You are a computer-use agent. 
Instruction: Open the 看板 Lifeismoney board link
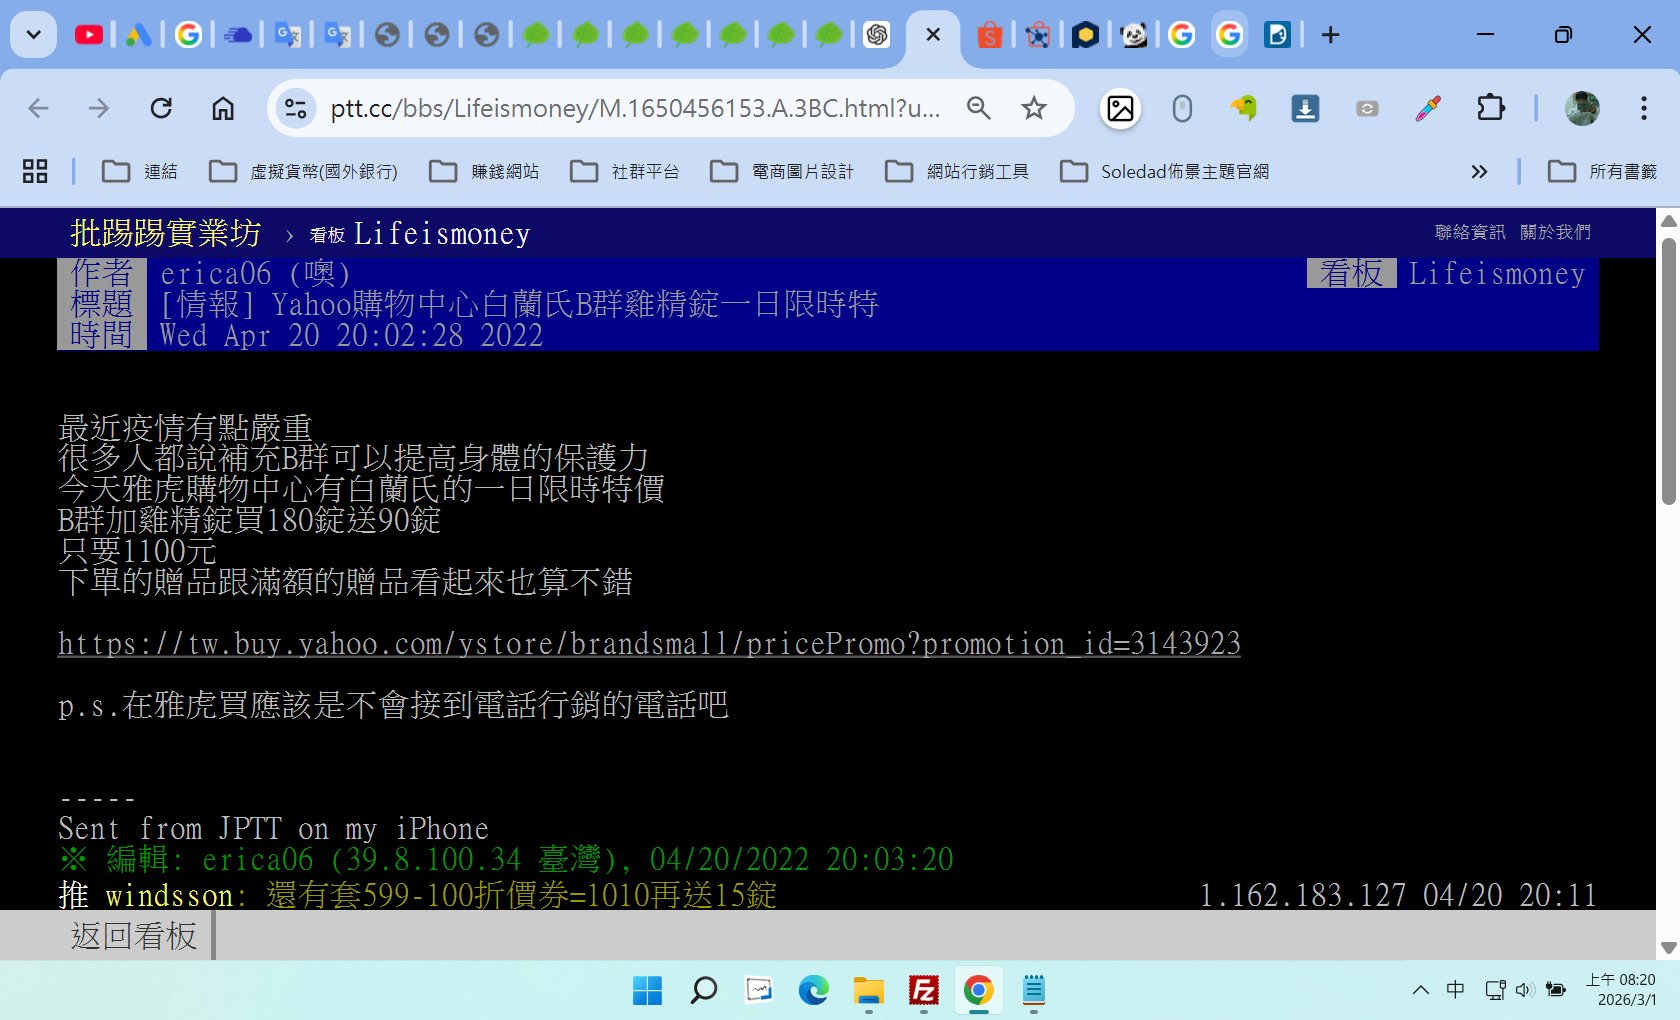point(420,234)
